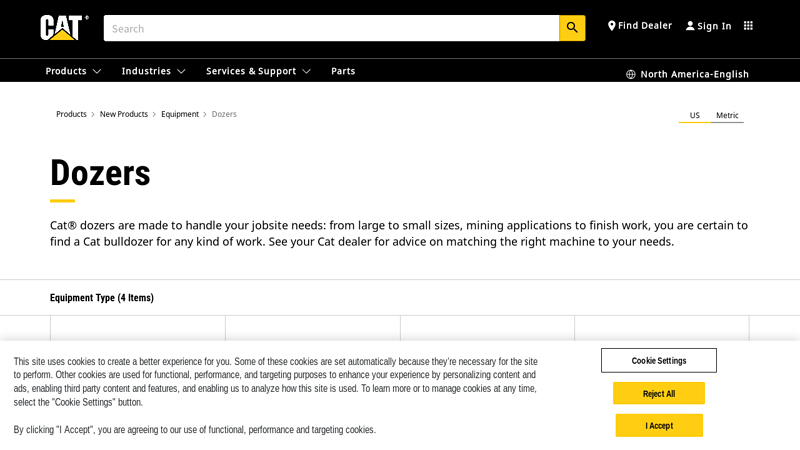This screenshot has width=800, height=450.
Task: Click the globe region icon
Action: pos(631,74)
